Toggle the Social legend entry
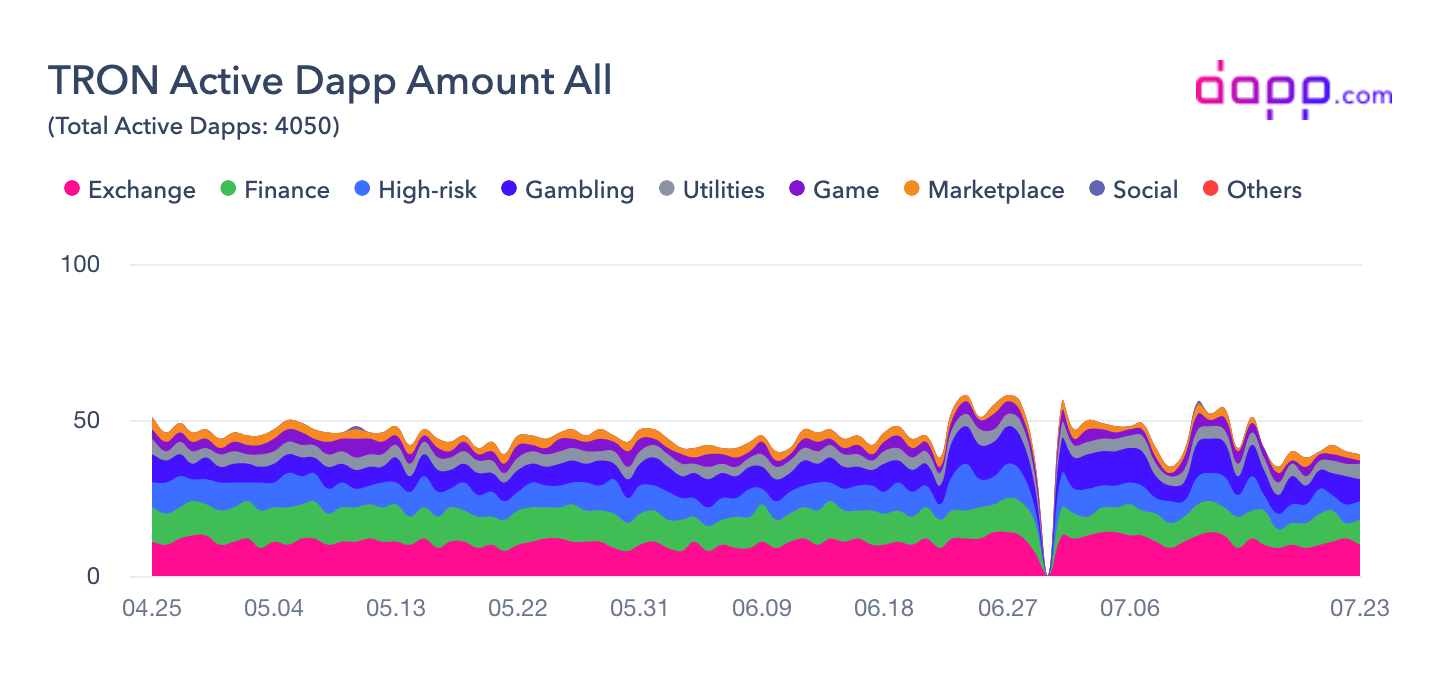1440x688 pixels. tap(1134, 190)
